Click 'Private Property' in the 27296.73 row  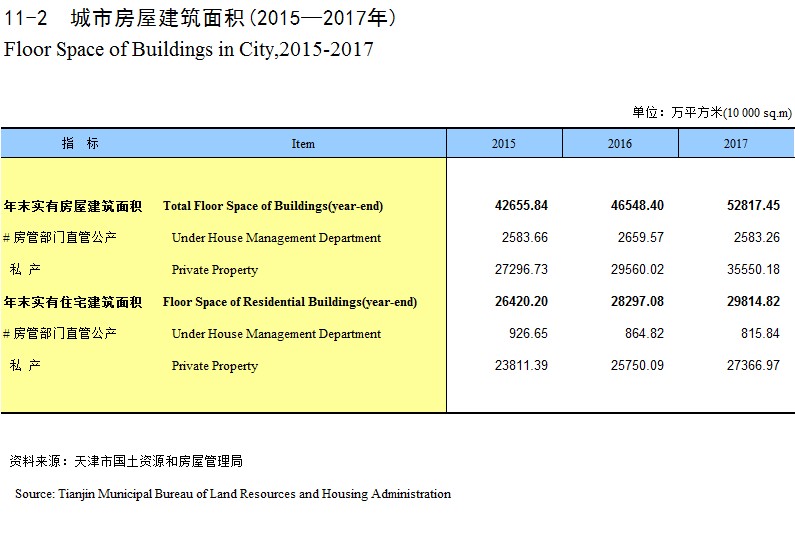point(215,270)
